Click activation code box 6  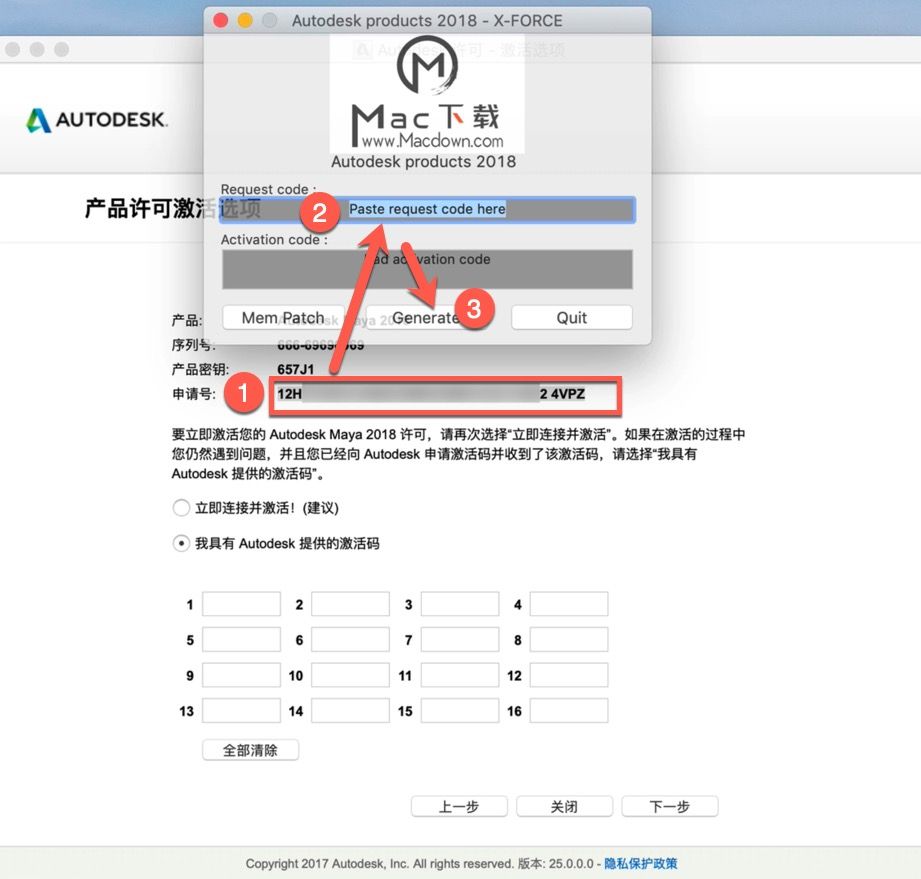tap(351, 640)
